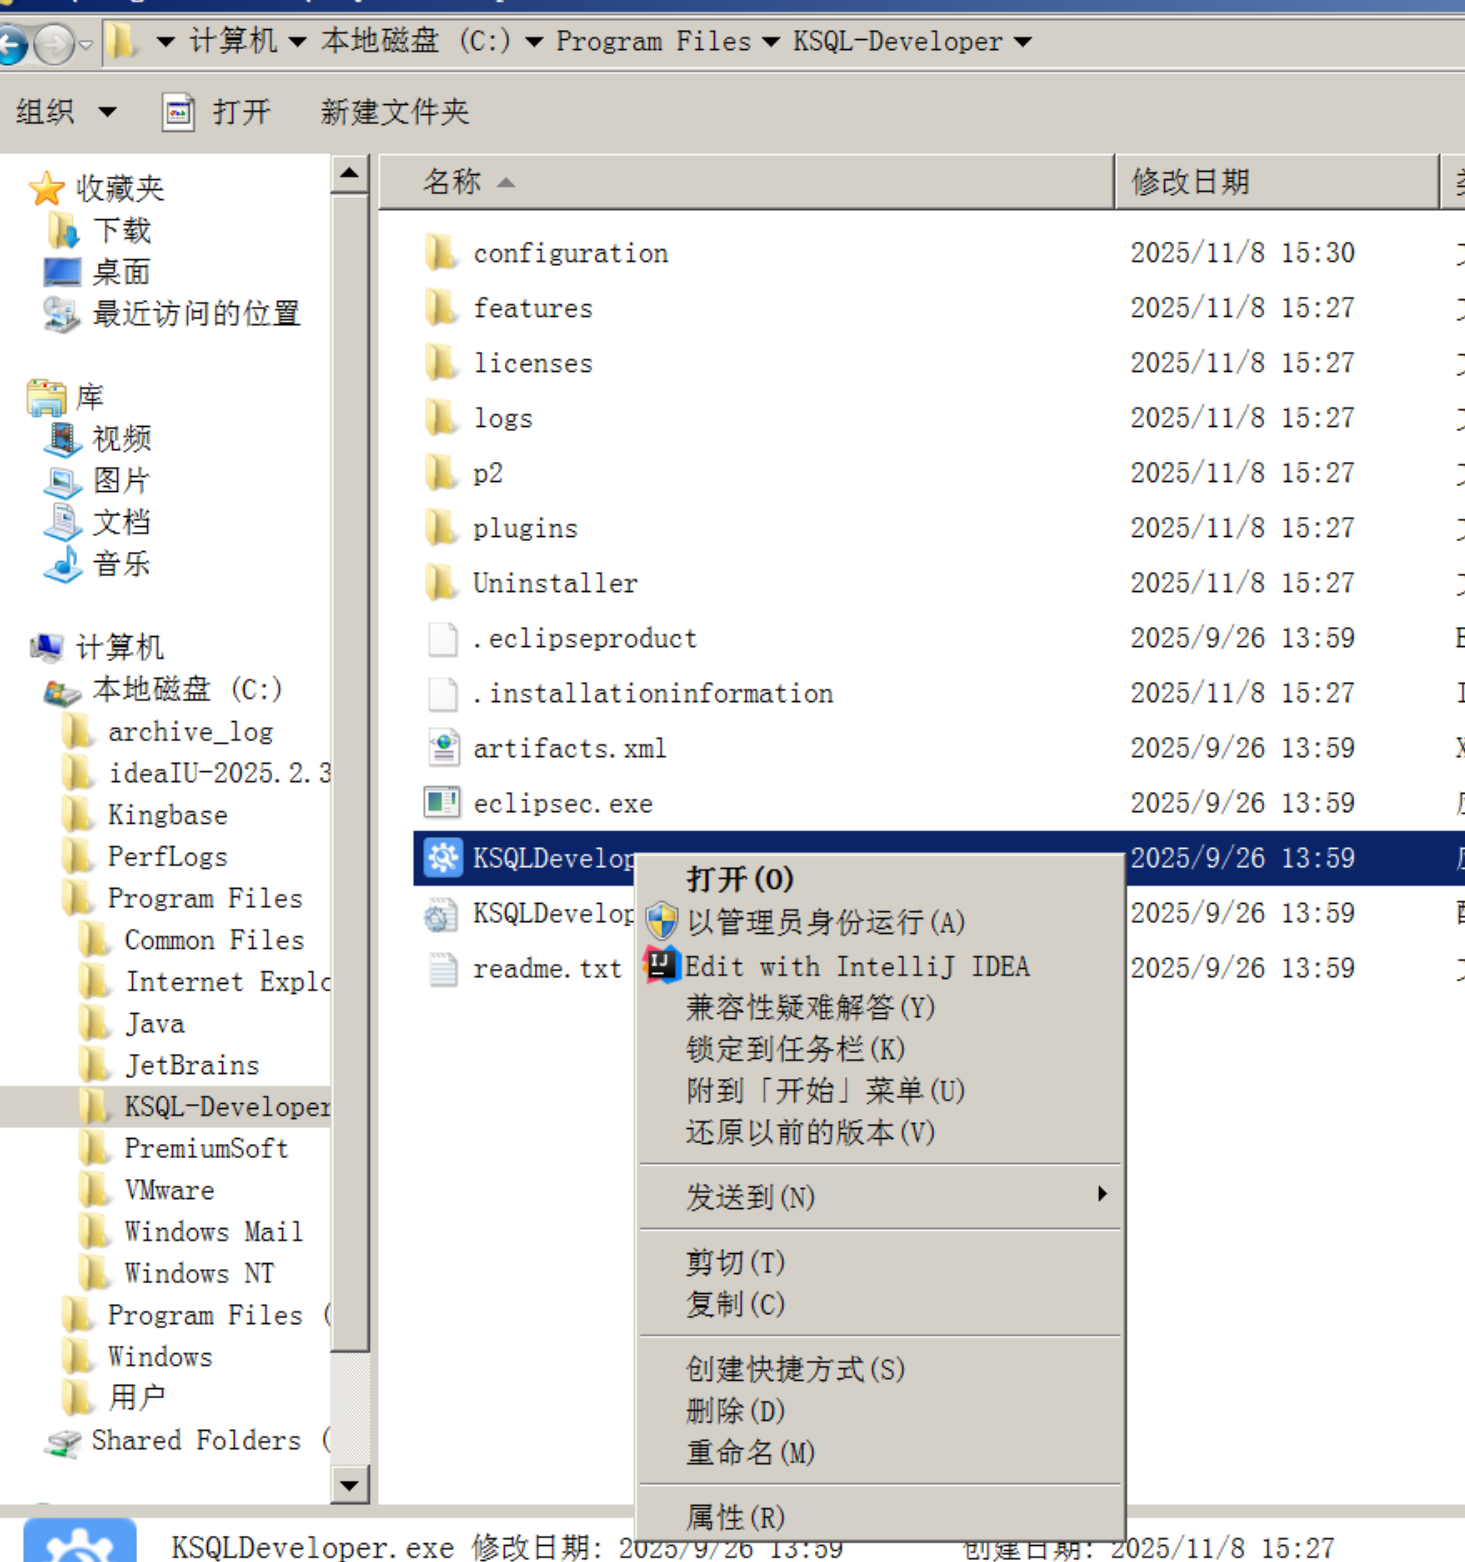Choose 以管理员身份运行 from the context menu
Image resolution: width=1465 pixels, height=1562 pixels.
pyautogui.click(x=824, y=921)
